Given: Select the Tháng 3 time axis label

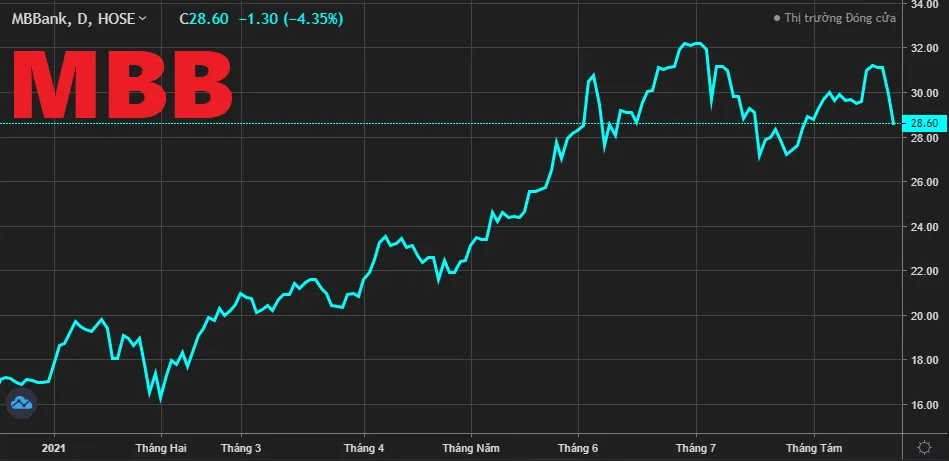Looking at the screenshot, I should (x=241, y=448).
